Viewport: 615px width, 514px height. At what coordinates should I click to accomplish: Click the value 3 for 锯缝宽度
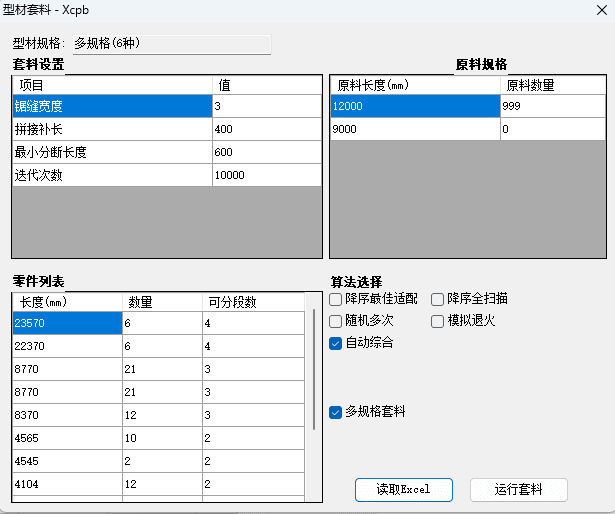coord(267,106)
